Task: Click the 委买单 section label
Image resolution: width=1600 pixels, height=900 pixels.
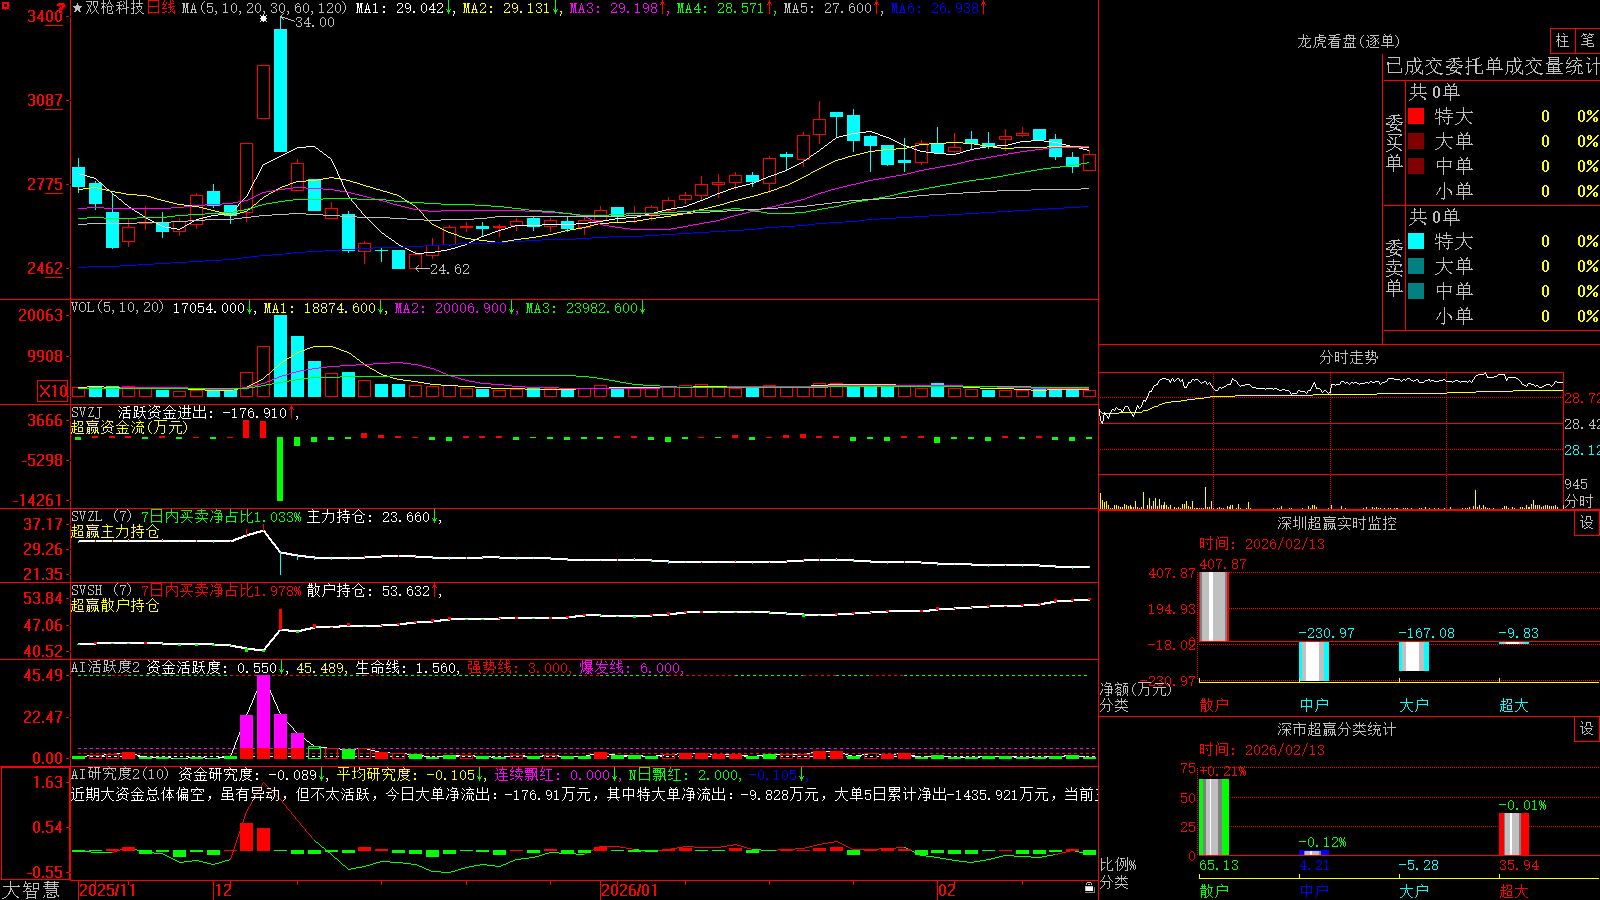Action: click(x=1394, y=142)
